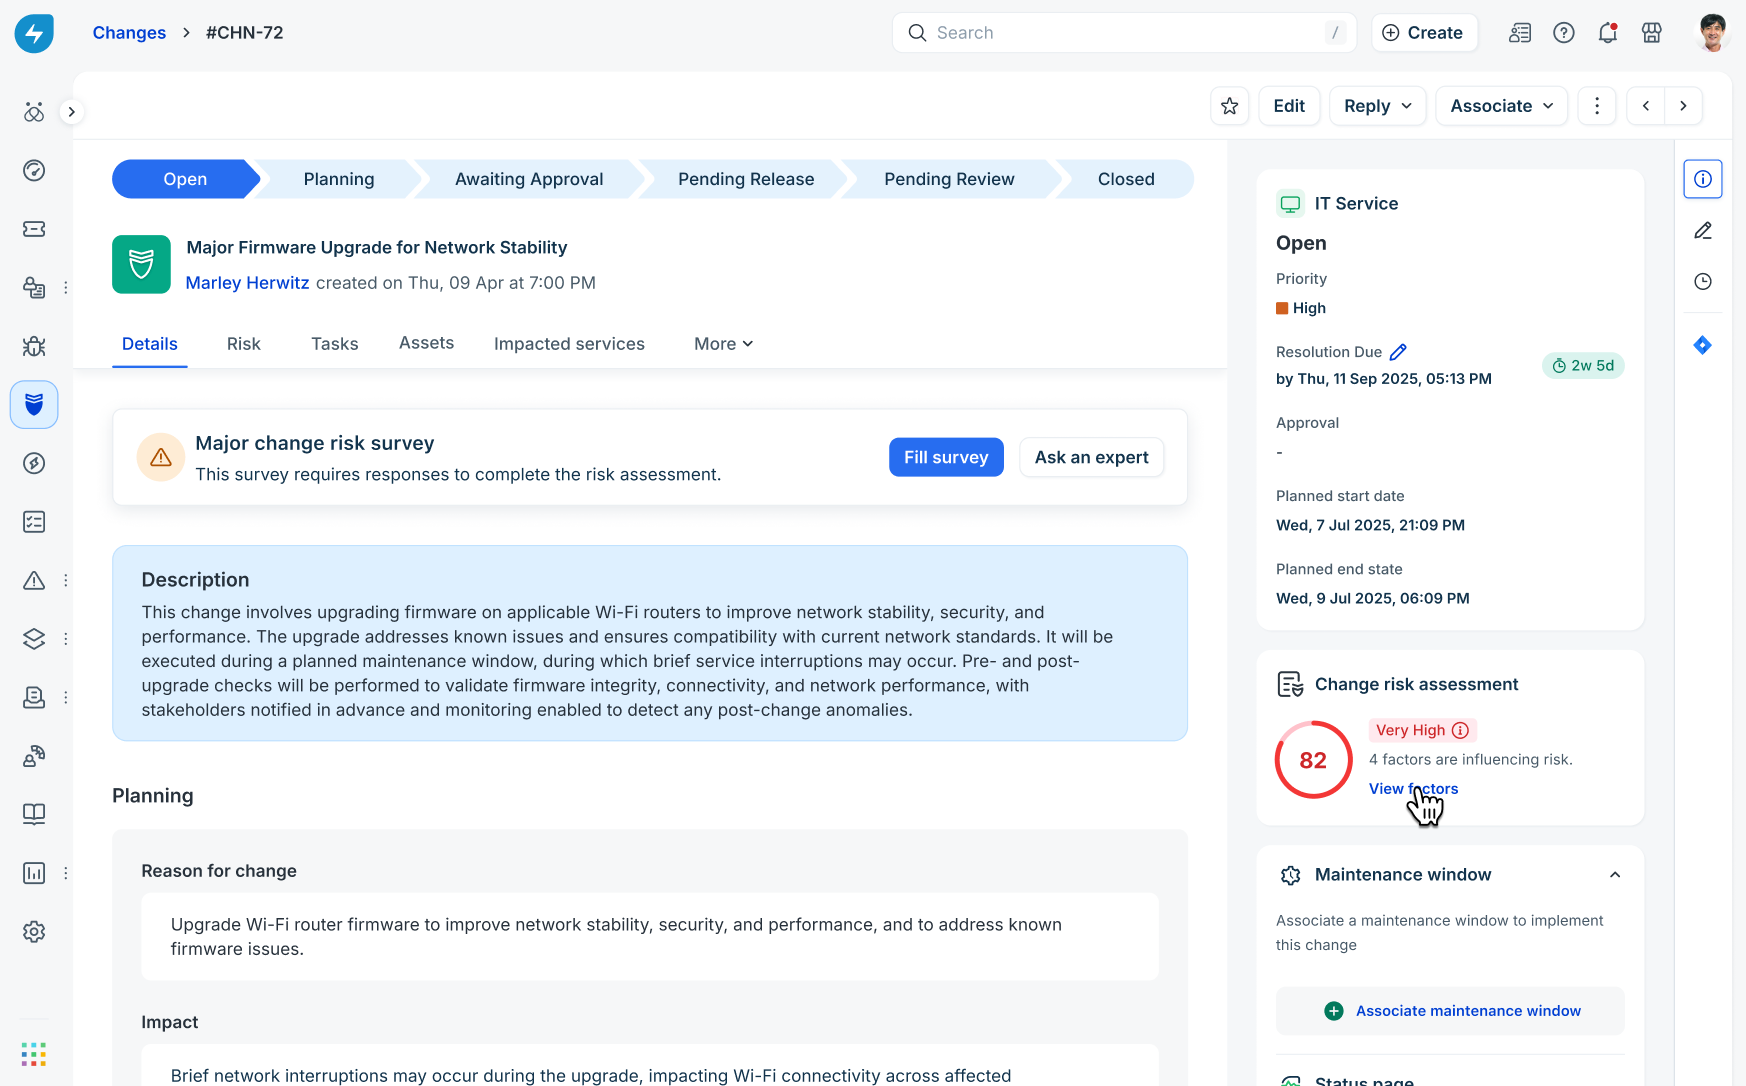Open the info panel icon on right rail
This screenshot has width=1746, height=1086.
click(1703, 179)
